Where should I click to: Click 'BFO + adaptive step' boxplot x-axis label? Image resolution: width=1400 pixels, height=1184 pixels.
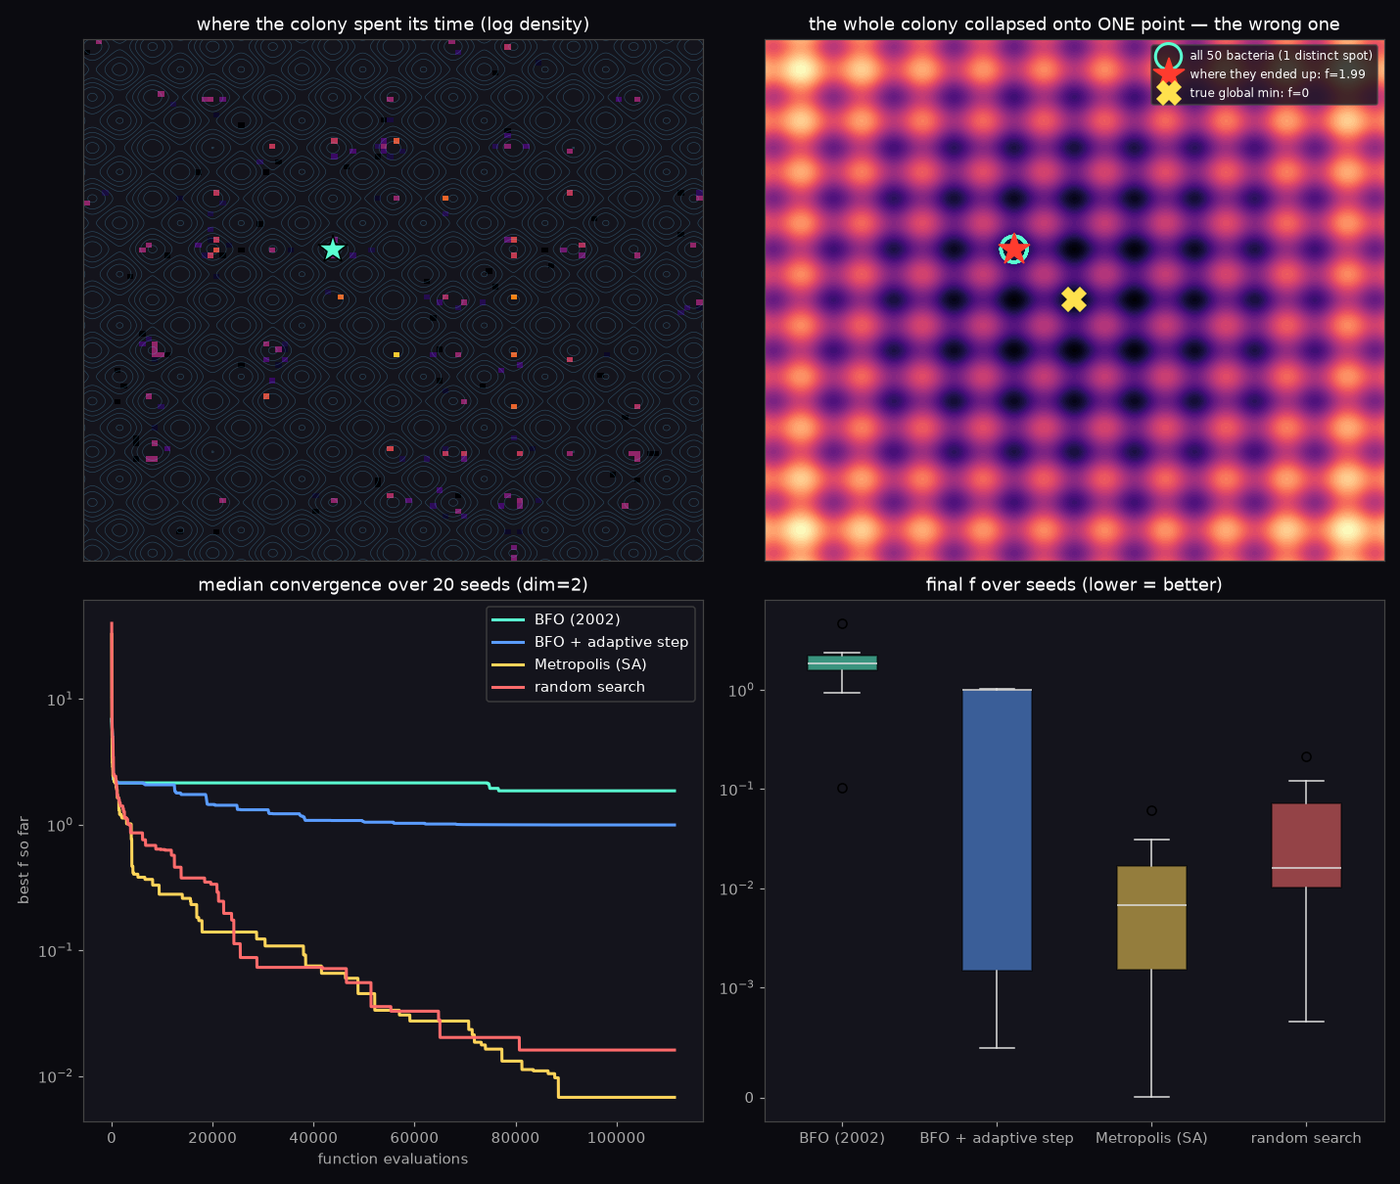click(x=997, y=1138)
